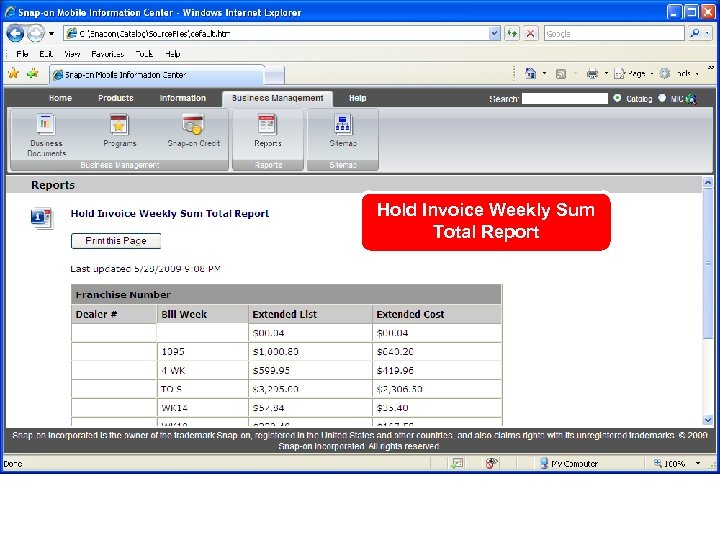Open the site Help tab
Viewport: 720px width, 540px height.
point(357,98)
